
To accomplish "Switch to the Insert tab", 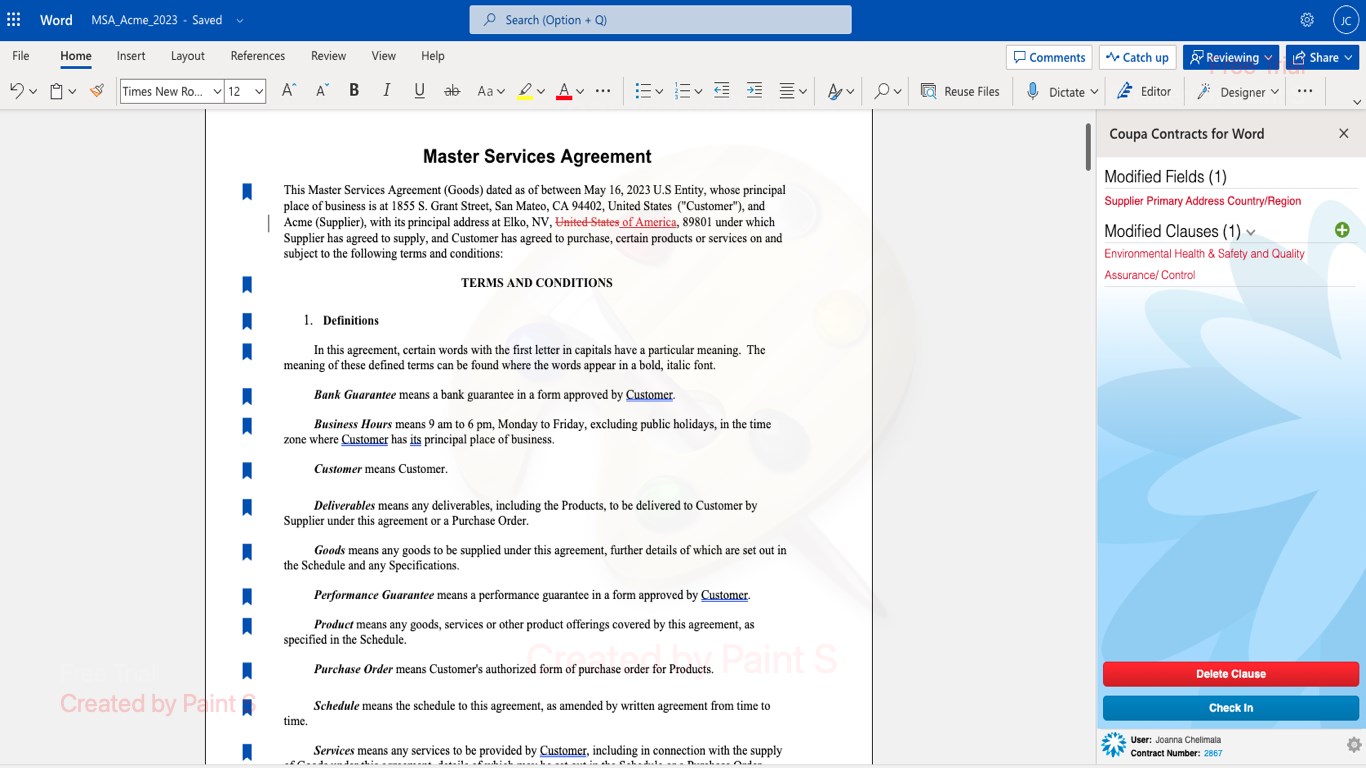I will click(131, 56).
